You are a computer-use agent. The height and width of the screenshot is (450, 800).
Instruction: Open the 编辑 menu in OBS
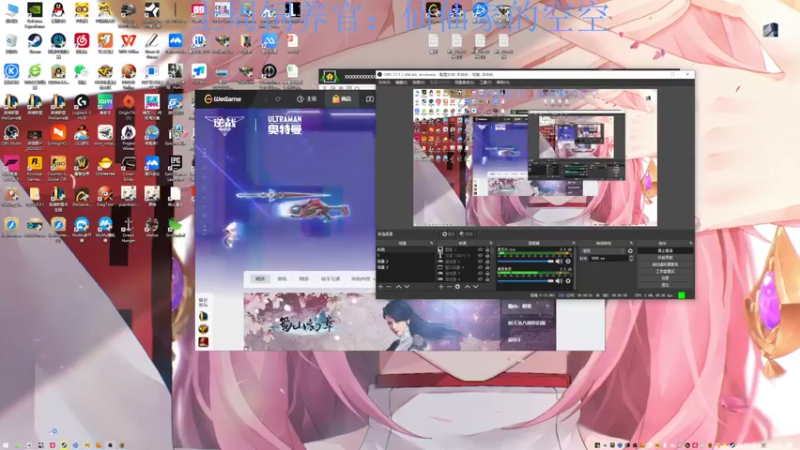(x=402, y=82)
